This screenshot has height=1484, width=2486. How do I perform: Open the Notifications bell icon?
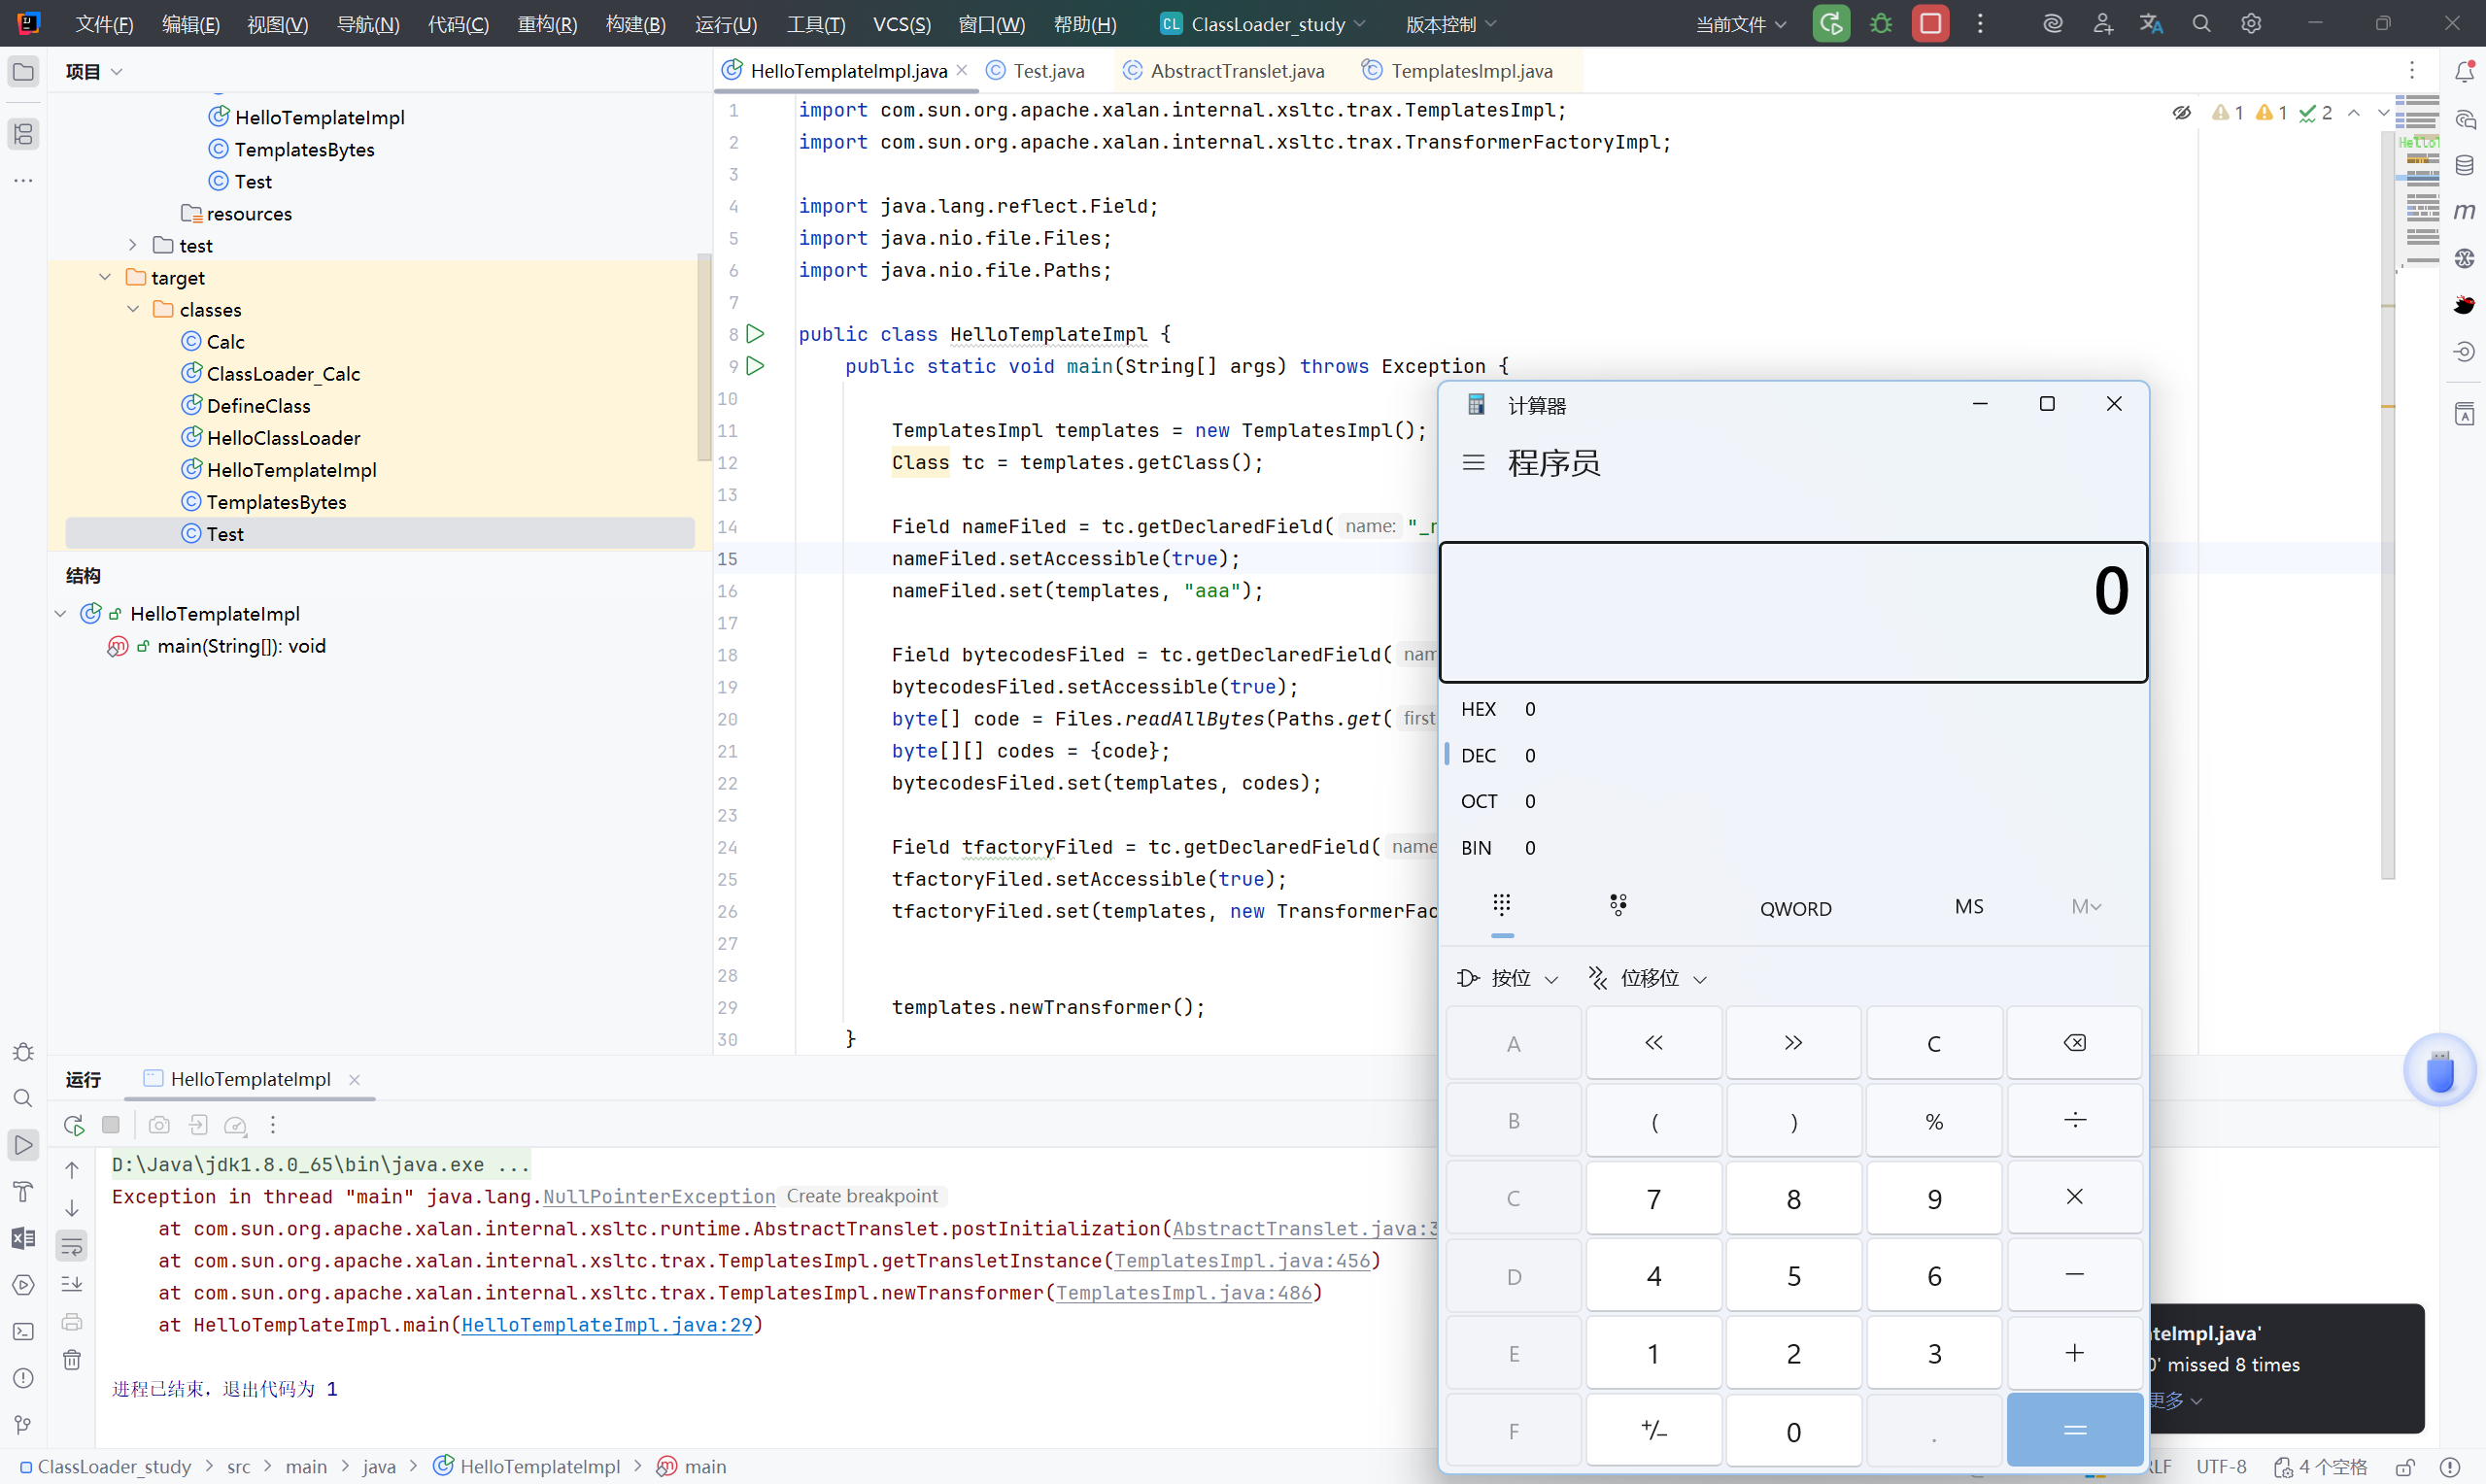click(x=2465, y=71)
